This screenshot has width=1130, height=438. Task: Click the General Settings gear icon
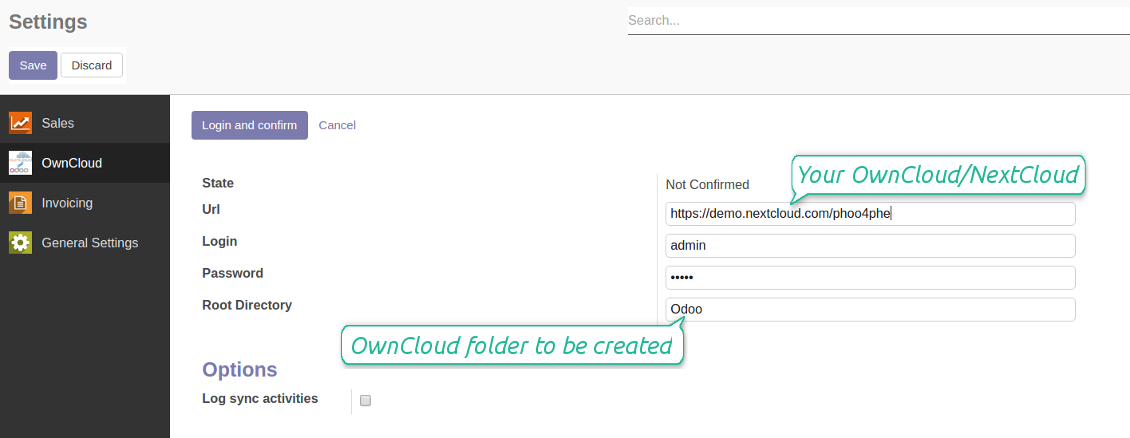(20, 243)
